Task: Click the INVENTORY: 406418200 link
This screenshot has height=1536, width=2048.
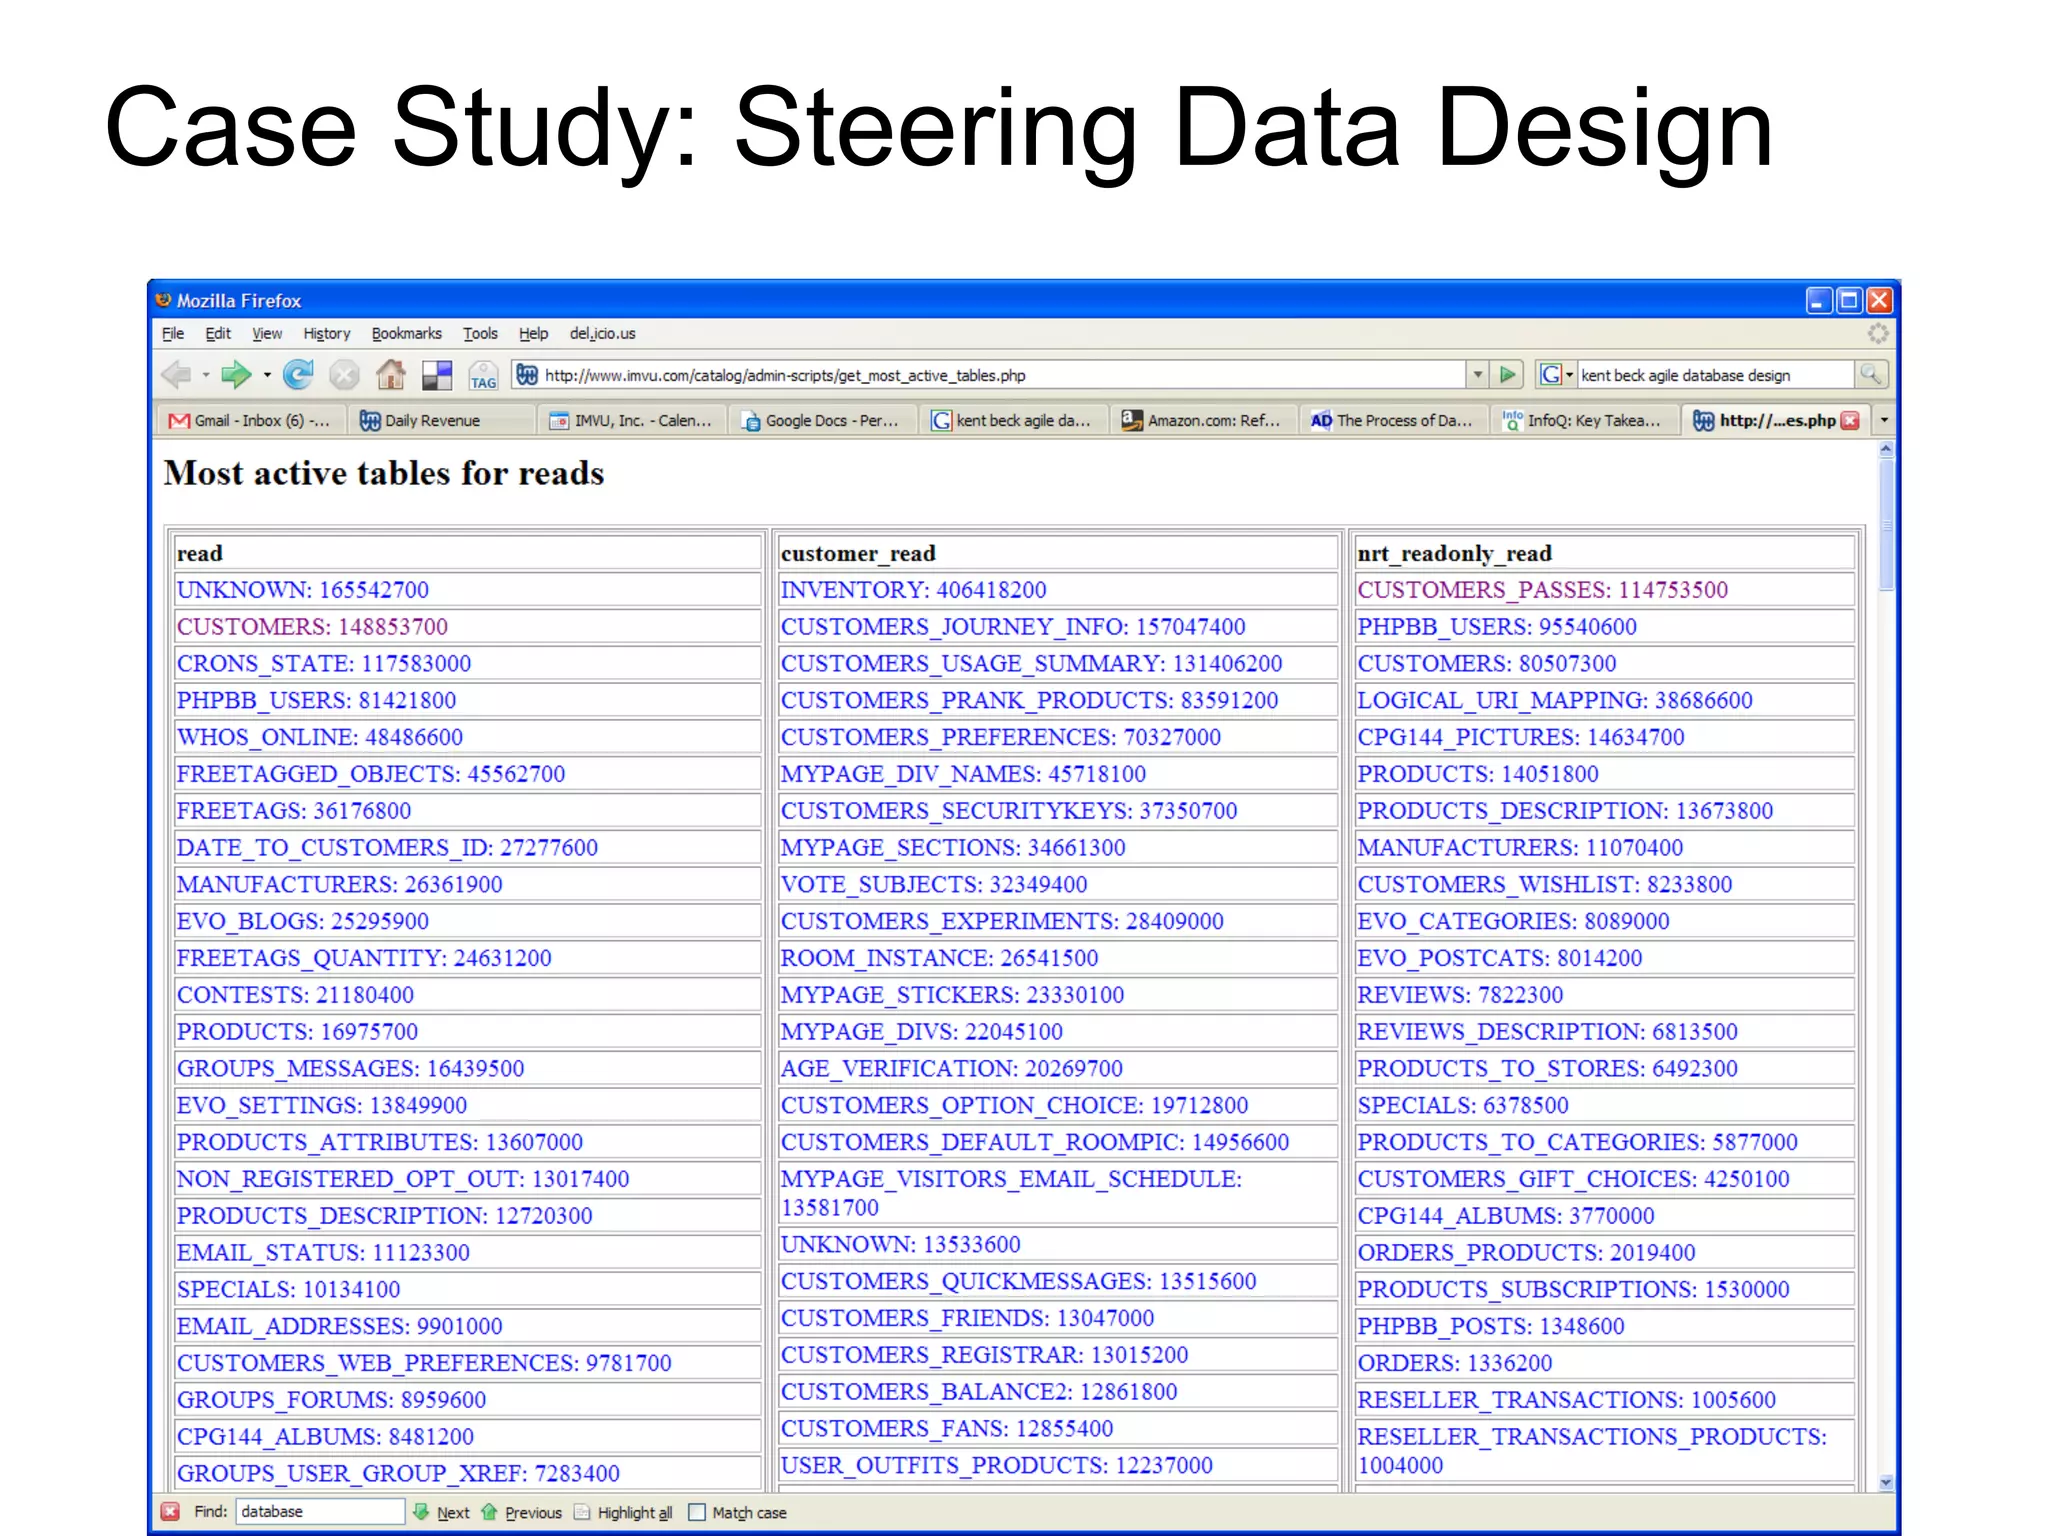Action: (x=913, y=590)
